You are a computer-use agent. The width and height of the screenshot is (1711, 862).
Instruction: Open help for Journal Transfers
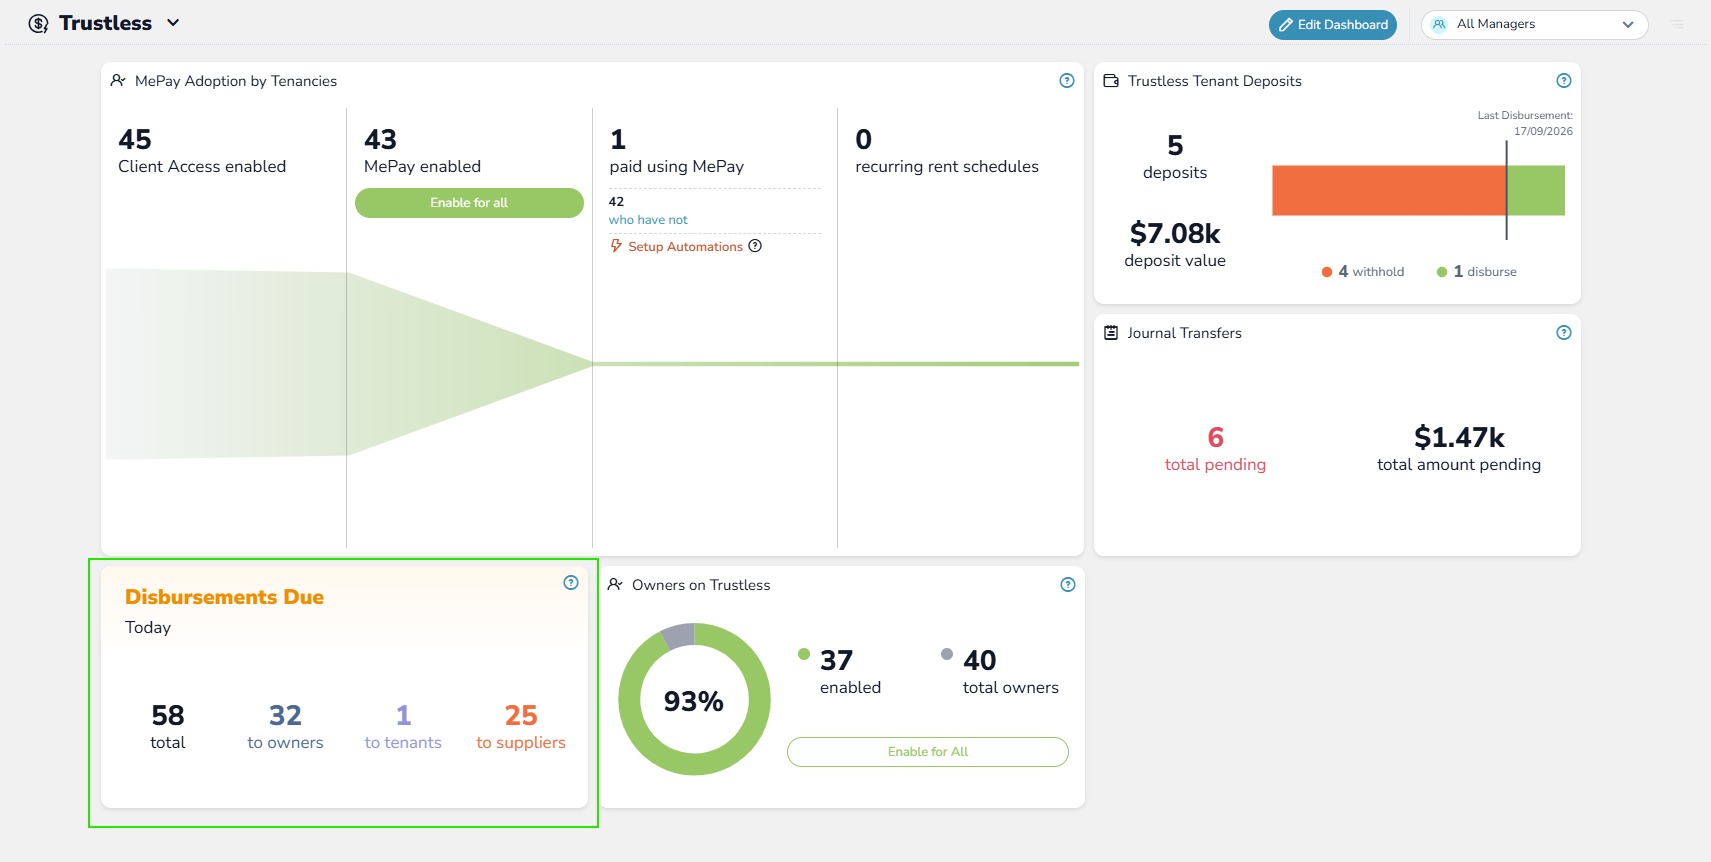point(1564,333)
